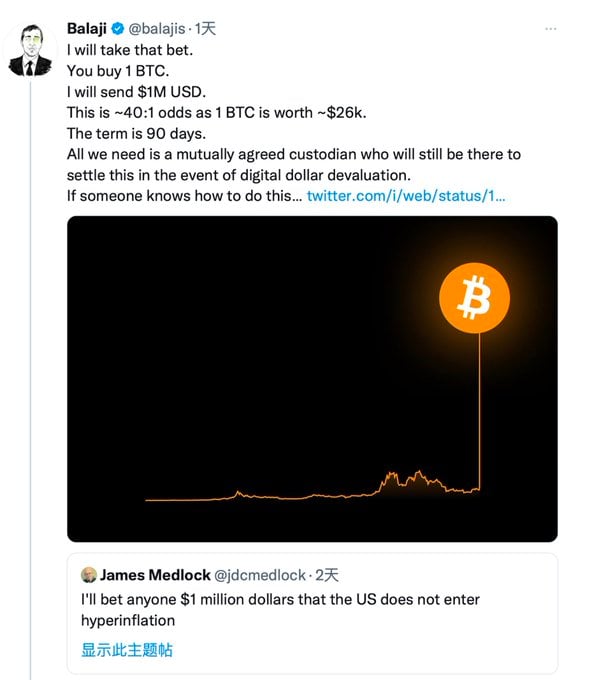The image size is (593, 680).
Task: Click the orange Bitcoin logo in image
Action: click(474, 298)
